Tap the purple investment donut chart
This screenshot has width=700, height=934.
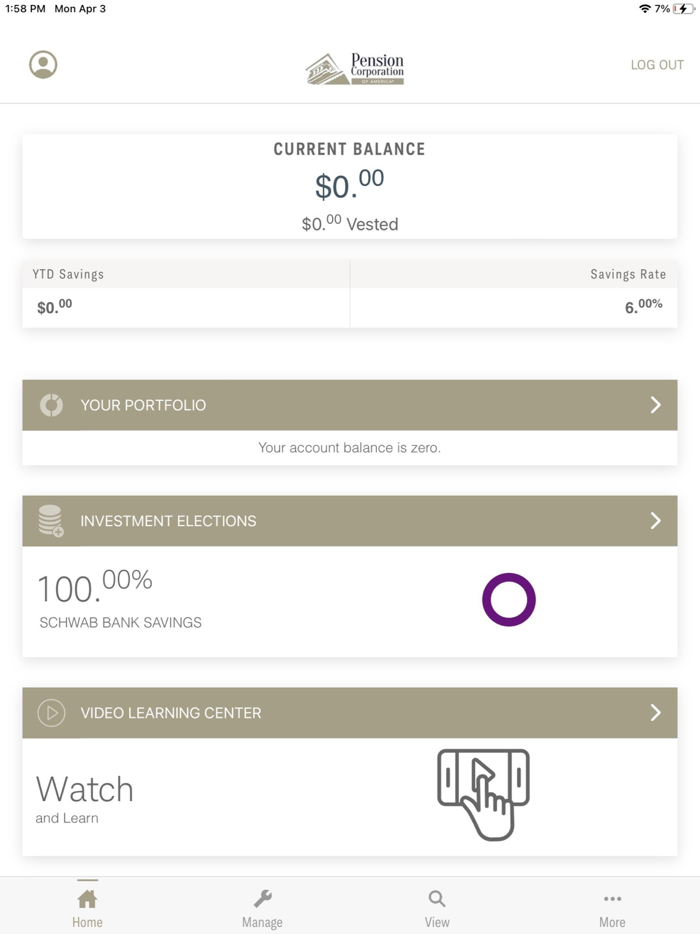(x=510, y=599)
